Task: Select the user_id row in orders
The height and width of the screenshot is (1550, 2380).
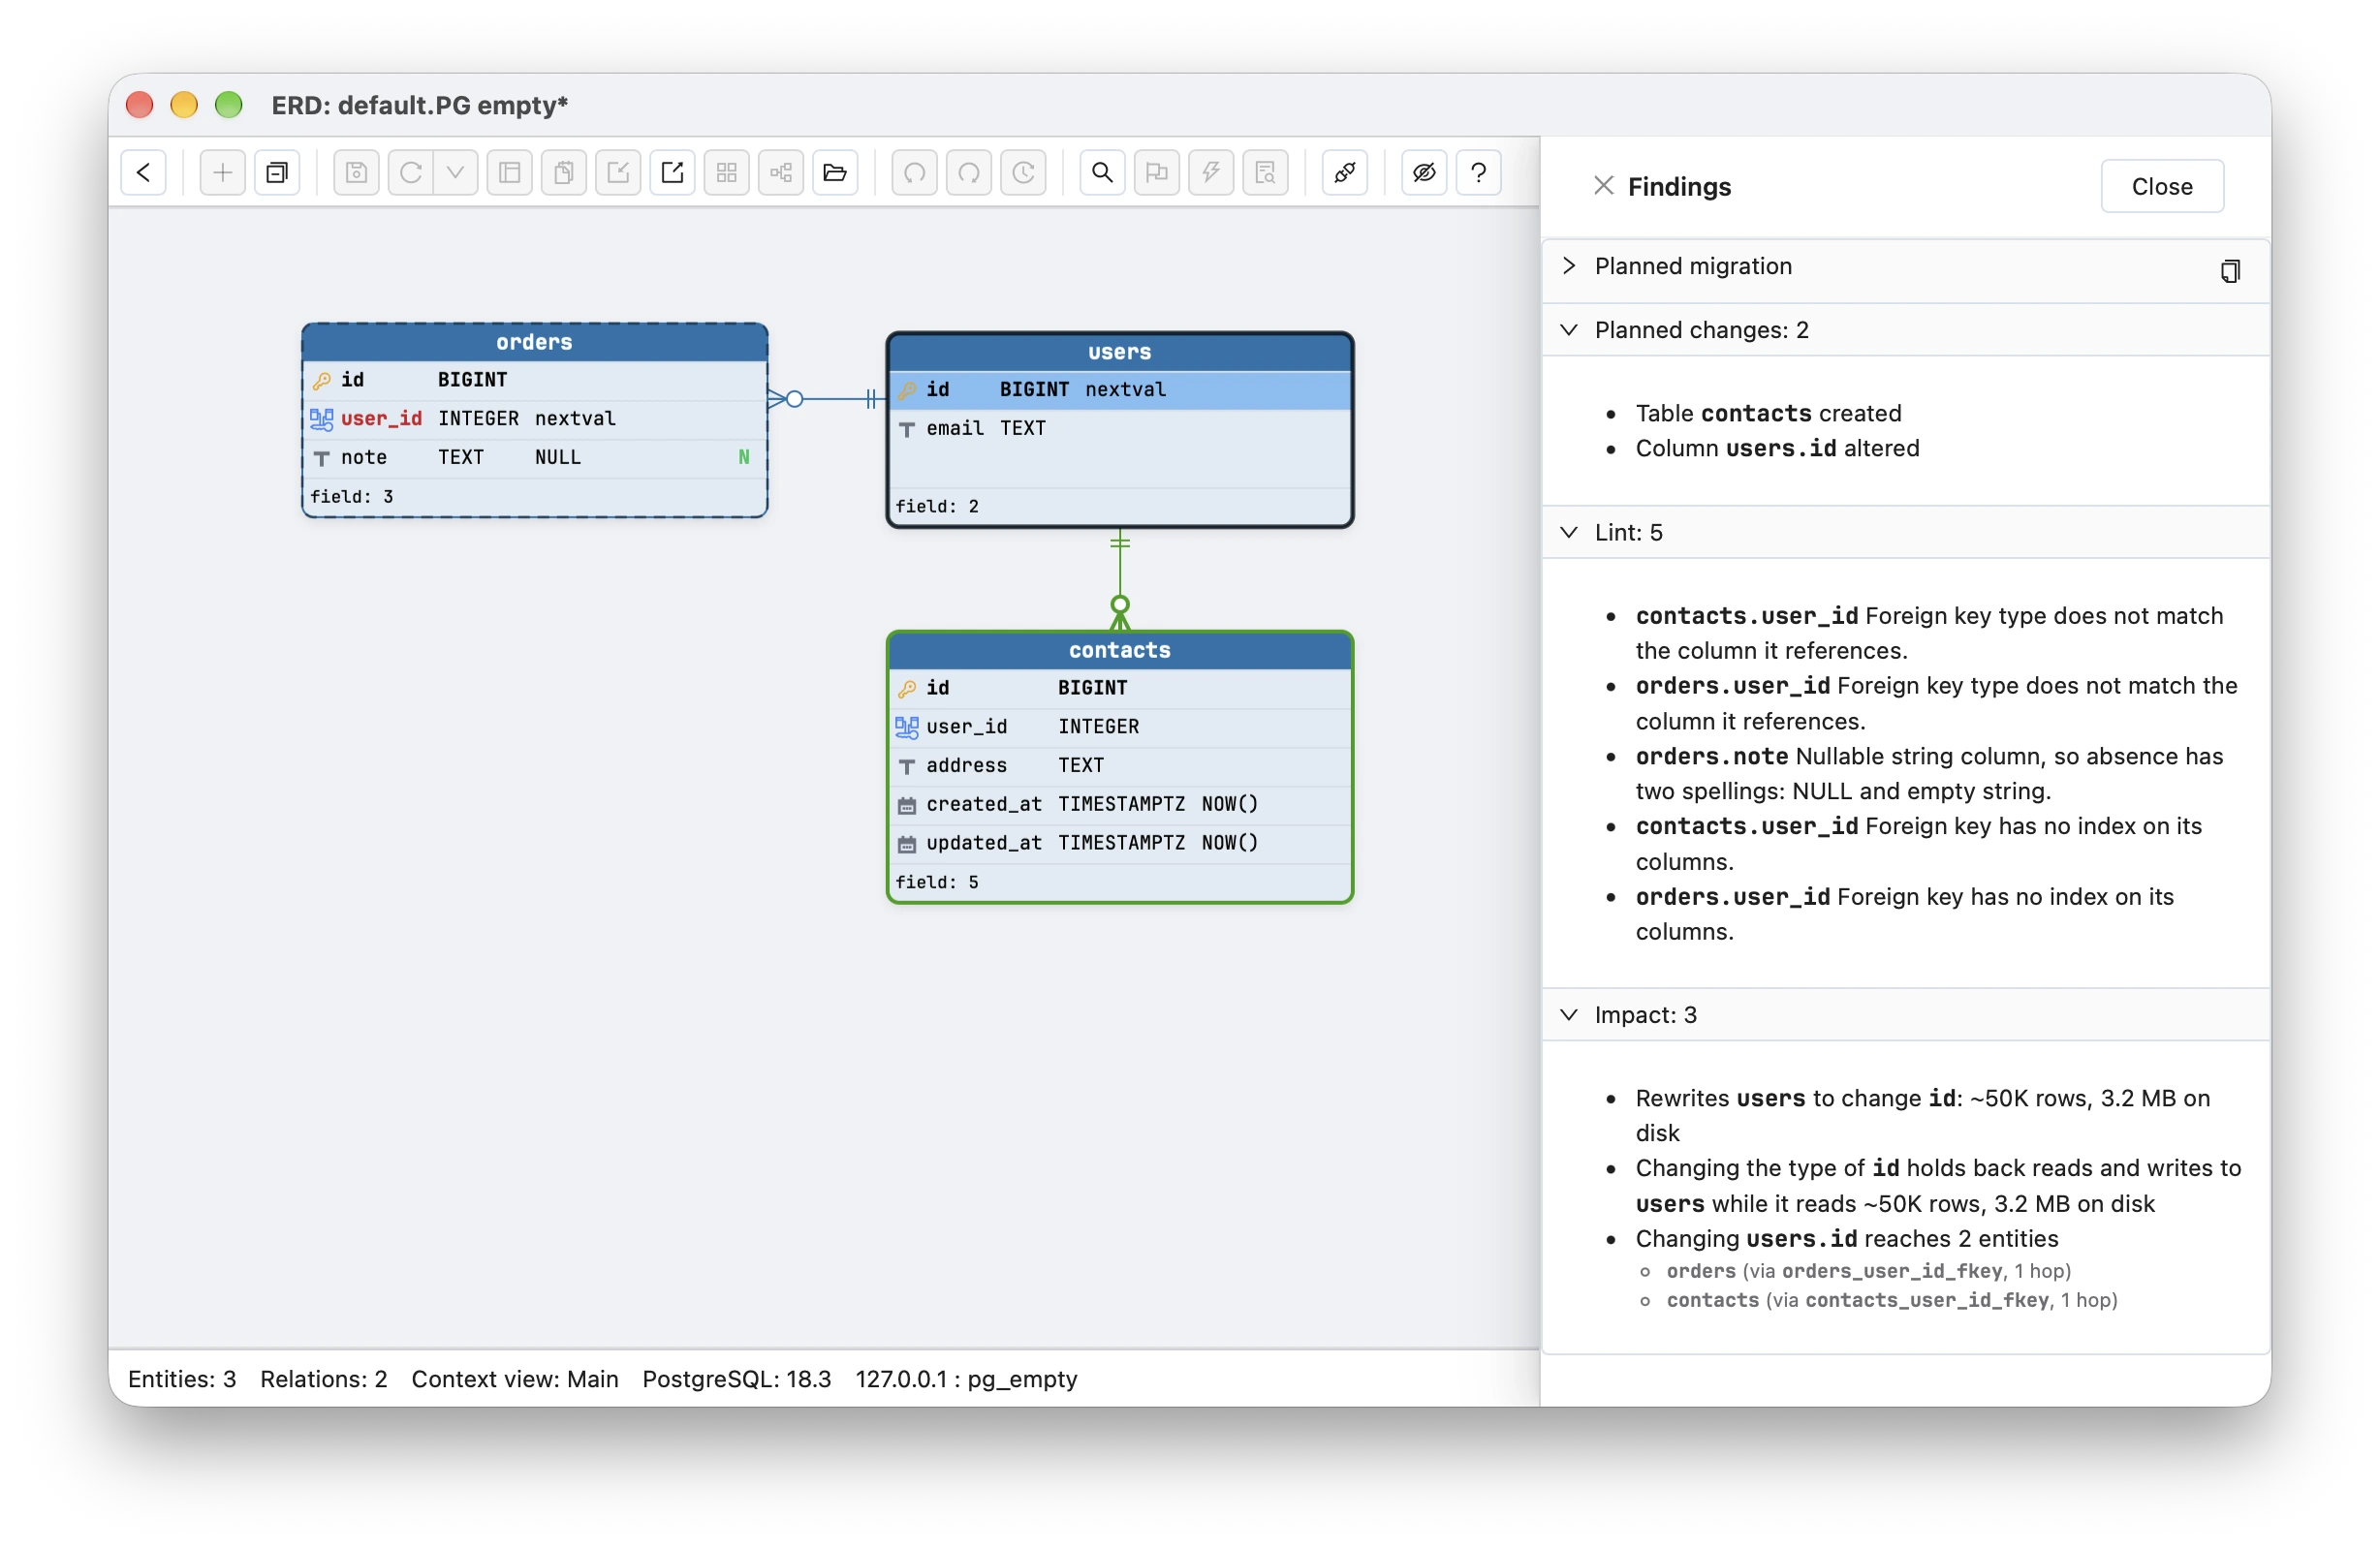Action: [535, 419]
